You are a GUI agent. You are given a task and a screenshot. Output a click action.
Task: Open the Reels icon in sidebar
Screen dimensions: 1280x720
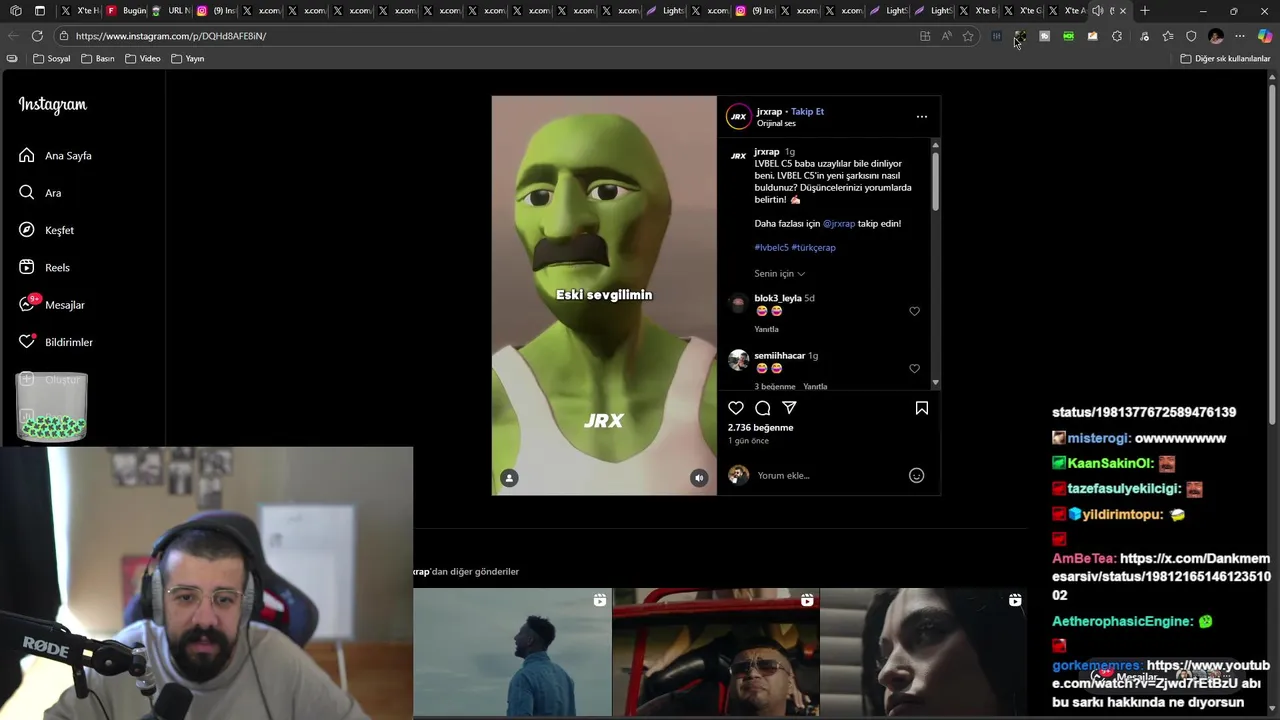[27, 267]
